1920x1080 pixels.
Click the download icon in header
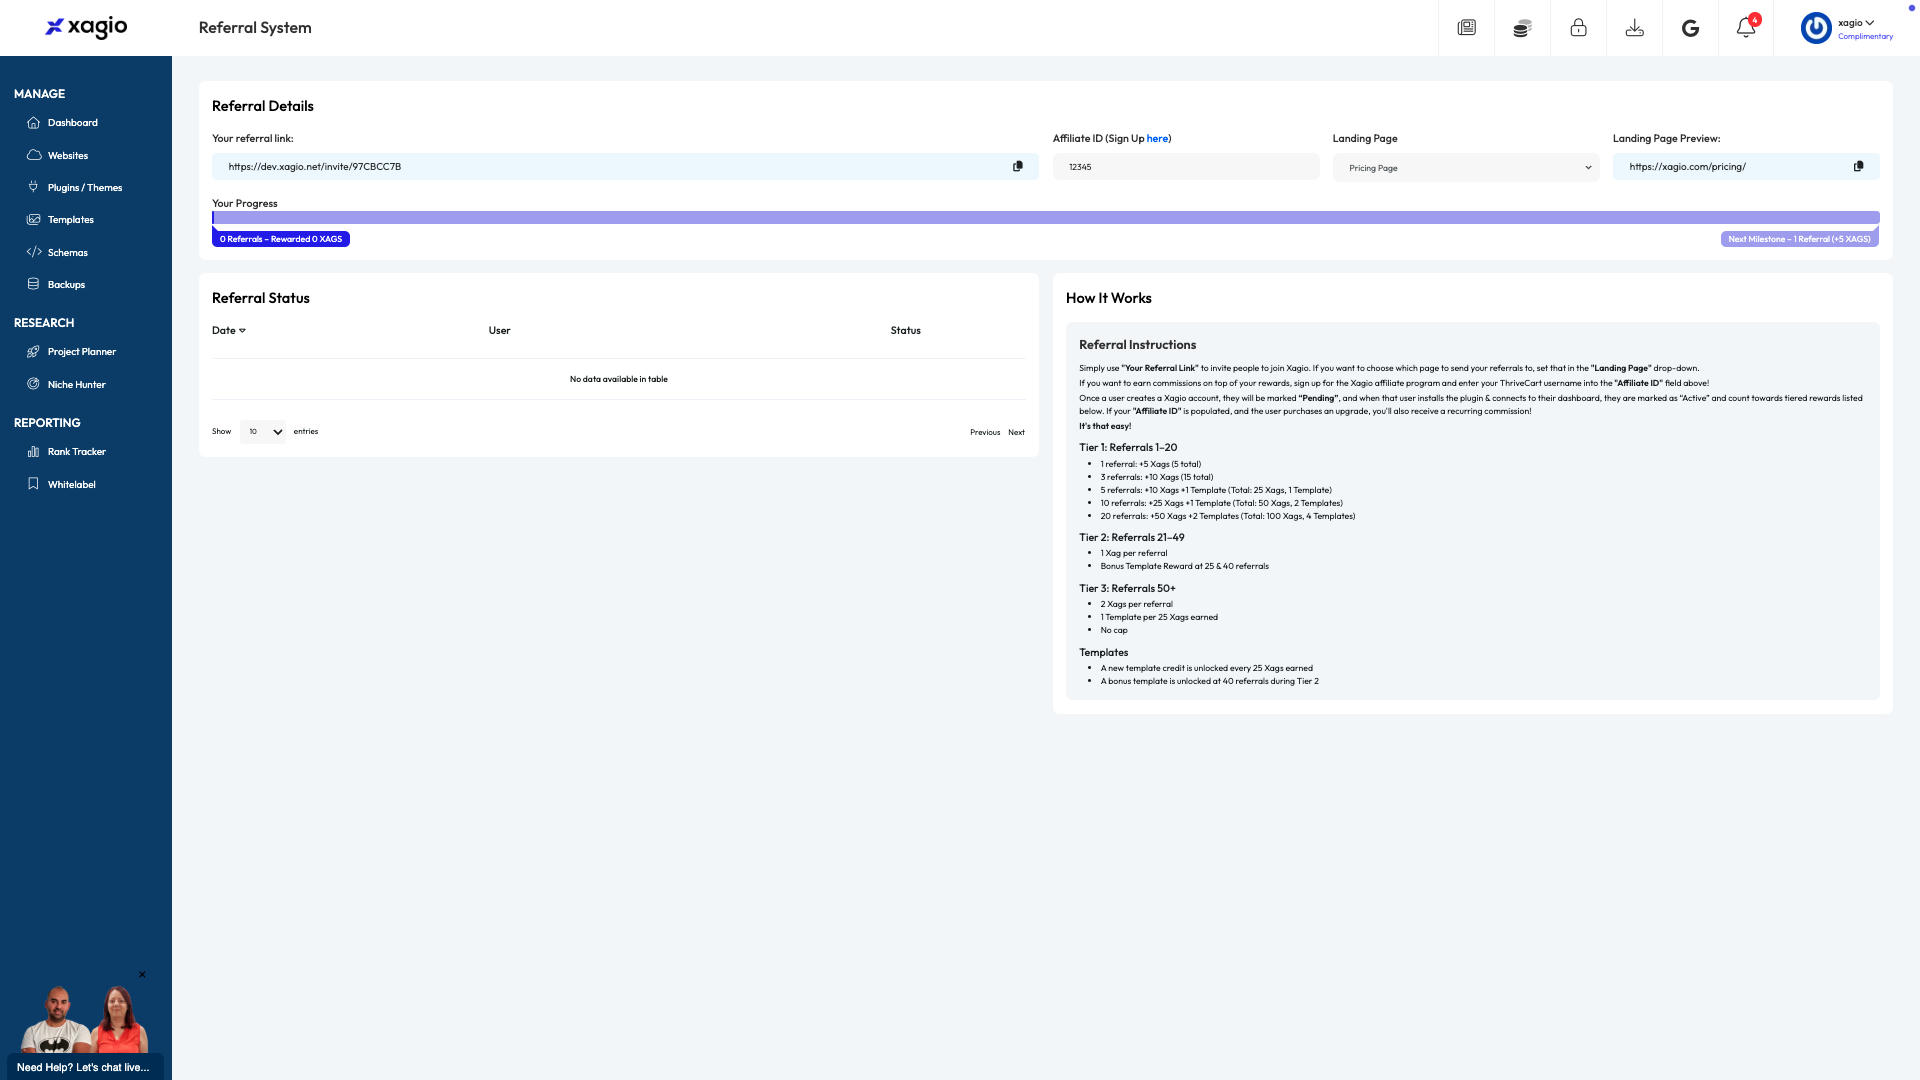click(1634, 28)
